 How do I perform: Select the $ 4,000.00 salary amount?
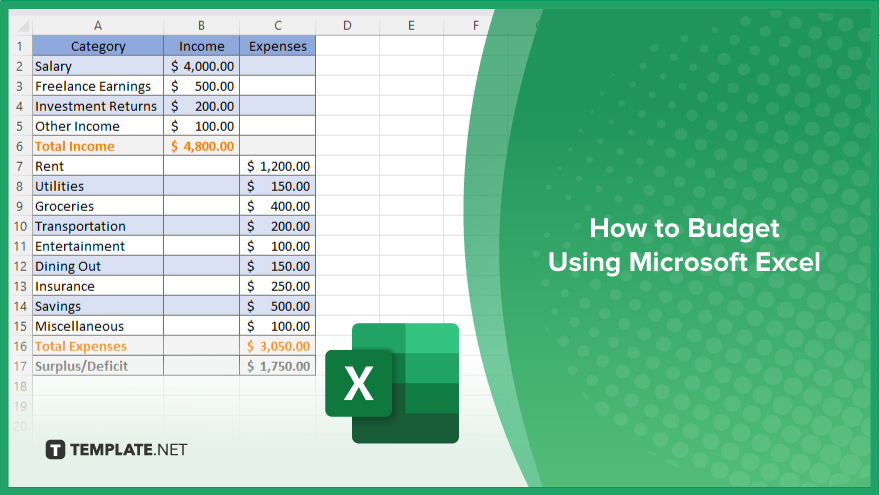201,66
